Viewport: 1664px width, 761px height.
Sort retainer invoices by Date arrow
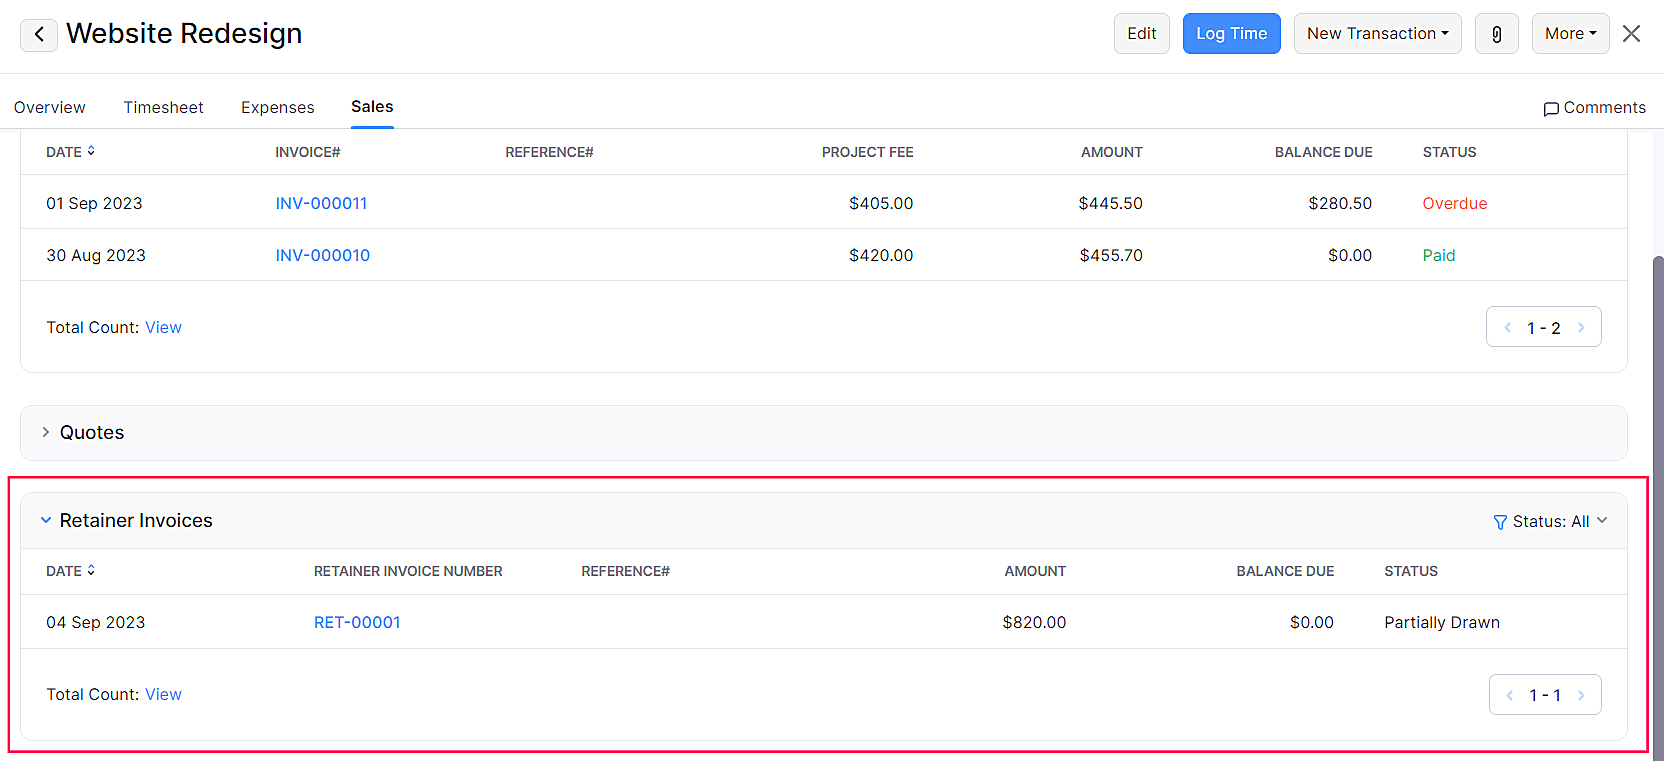pyautogui.click(x=91, y=570)
